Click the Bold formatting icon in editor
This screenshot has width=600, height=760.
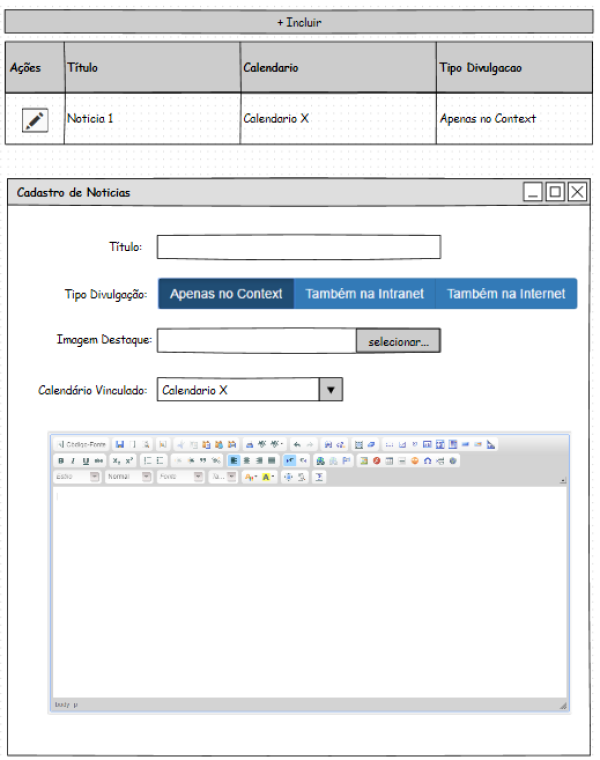(x=60, y=461)
